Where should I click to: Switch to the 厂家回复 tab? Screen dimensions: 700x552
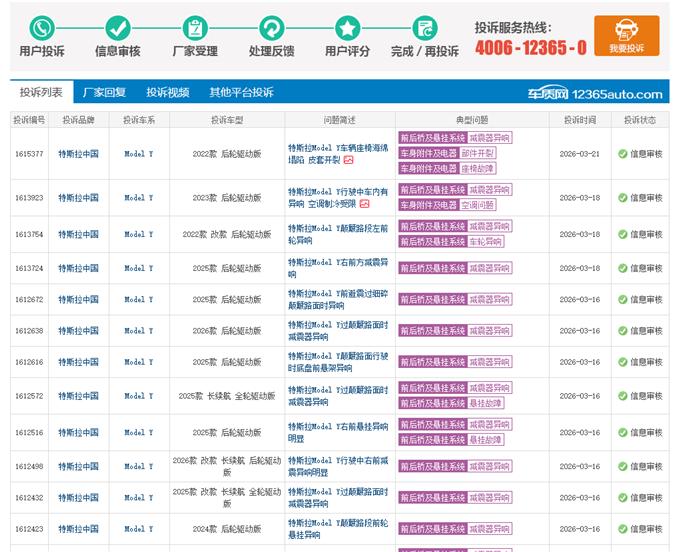tap(104, 93)
